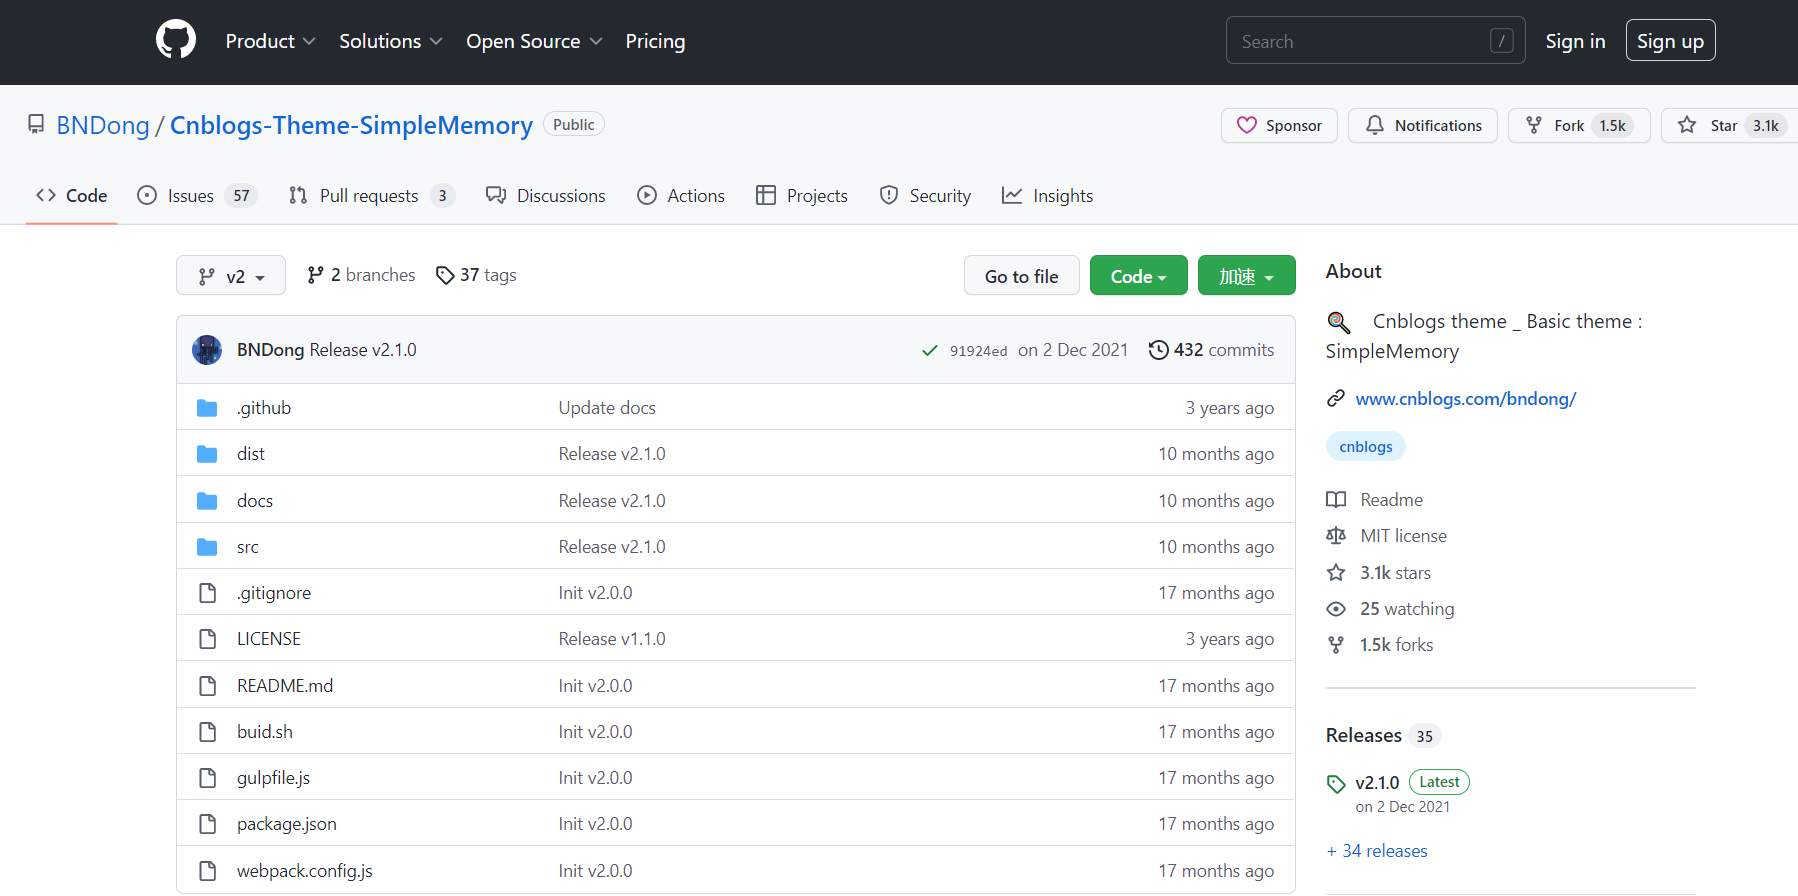1798x896 pixels.
Task: Click the file icon next to webpack.config.js
Action: pyautogui.click(x=207, y=871)
